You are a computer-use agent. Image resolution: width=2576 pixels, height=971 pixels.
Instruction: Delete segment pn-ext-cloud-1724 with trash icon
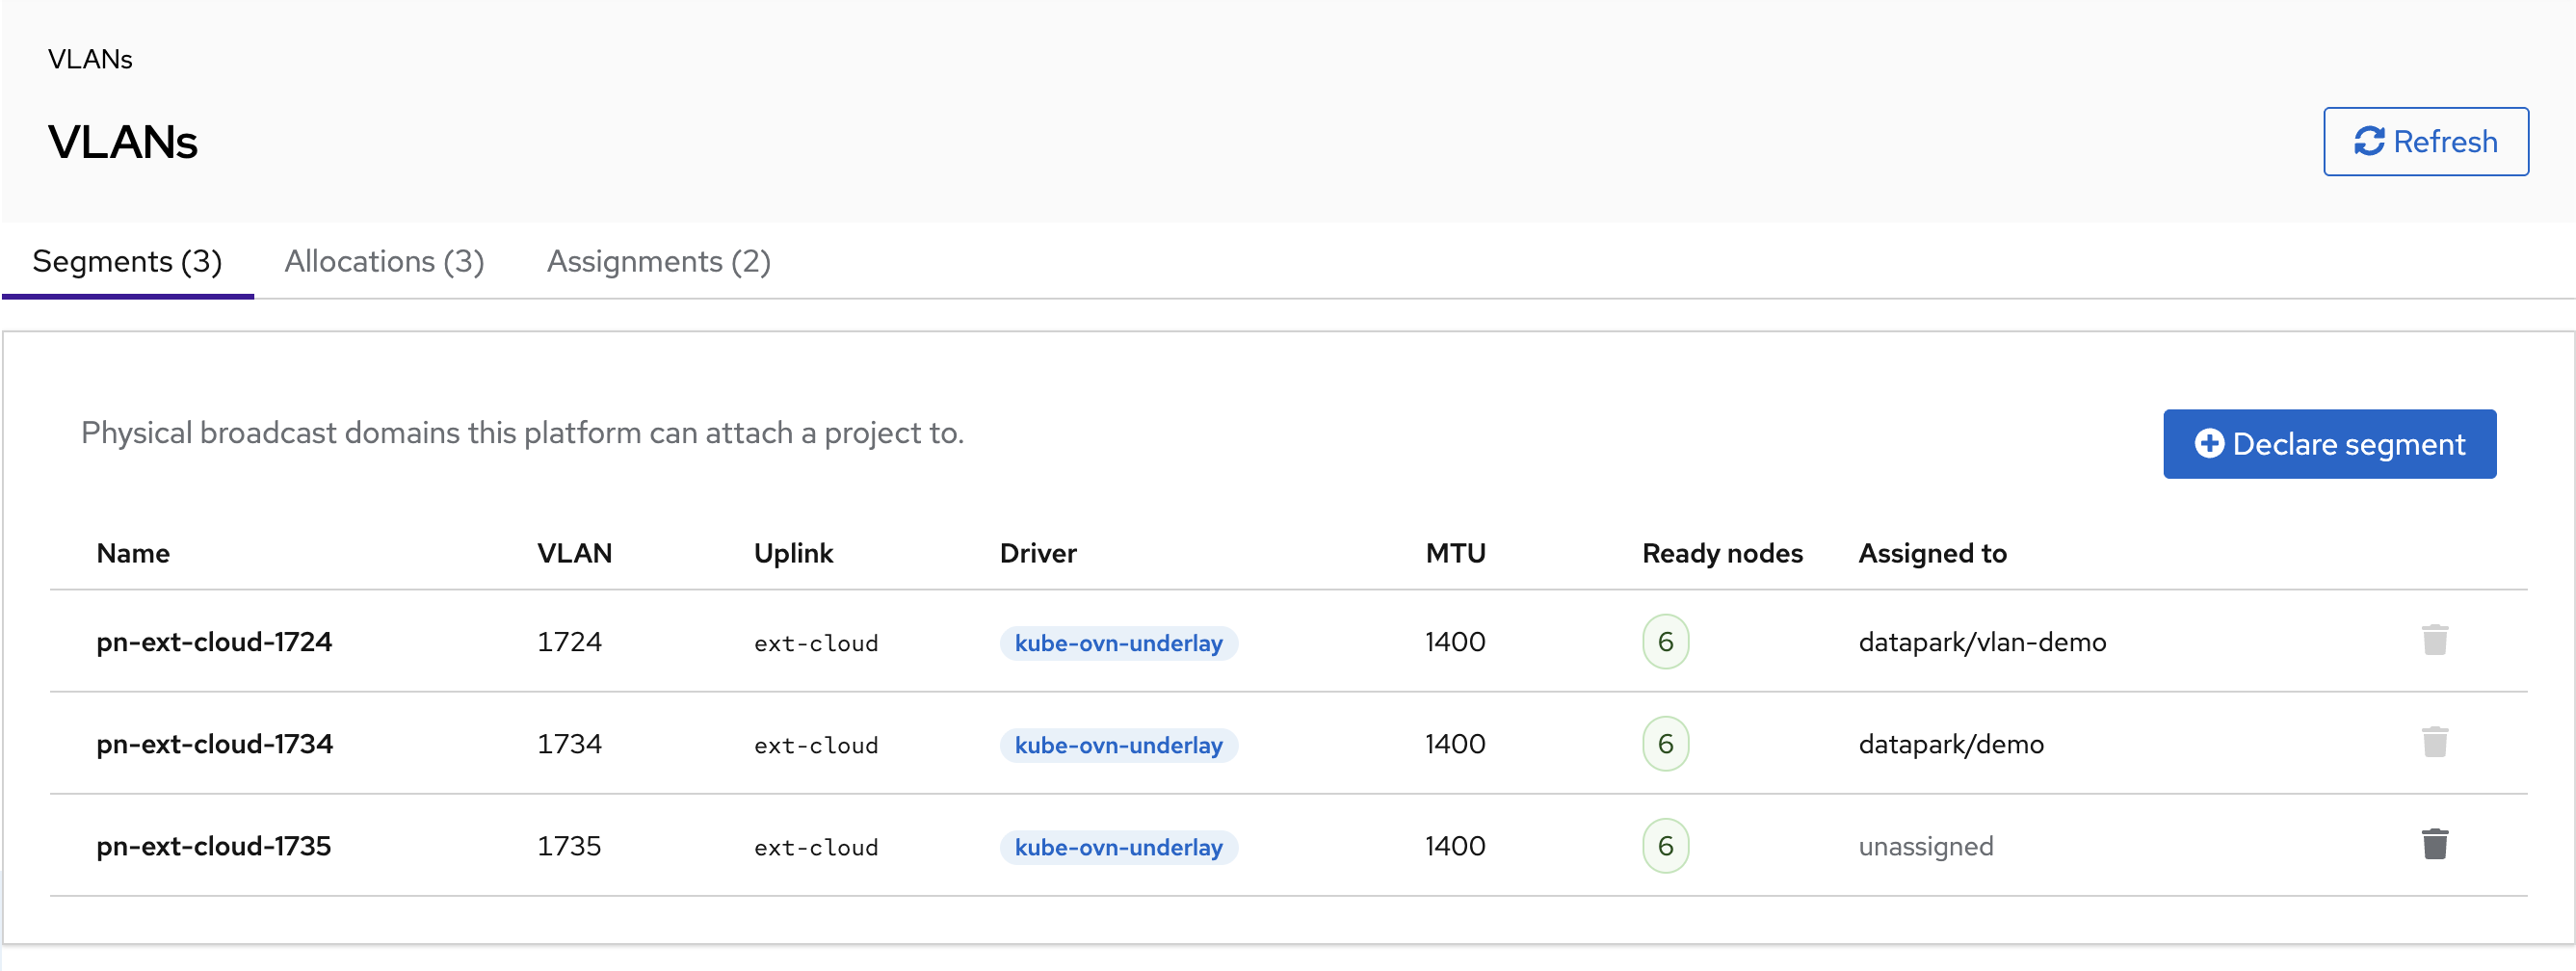(x=2434, y=641)
